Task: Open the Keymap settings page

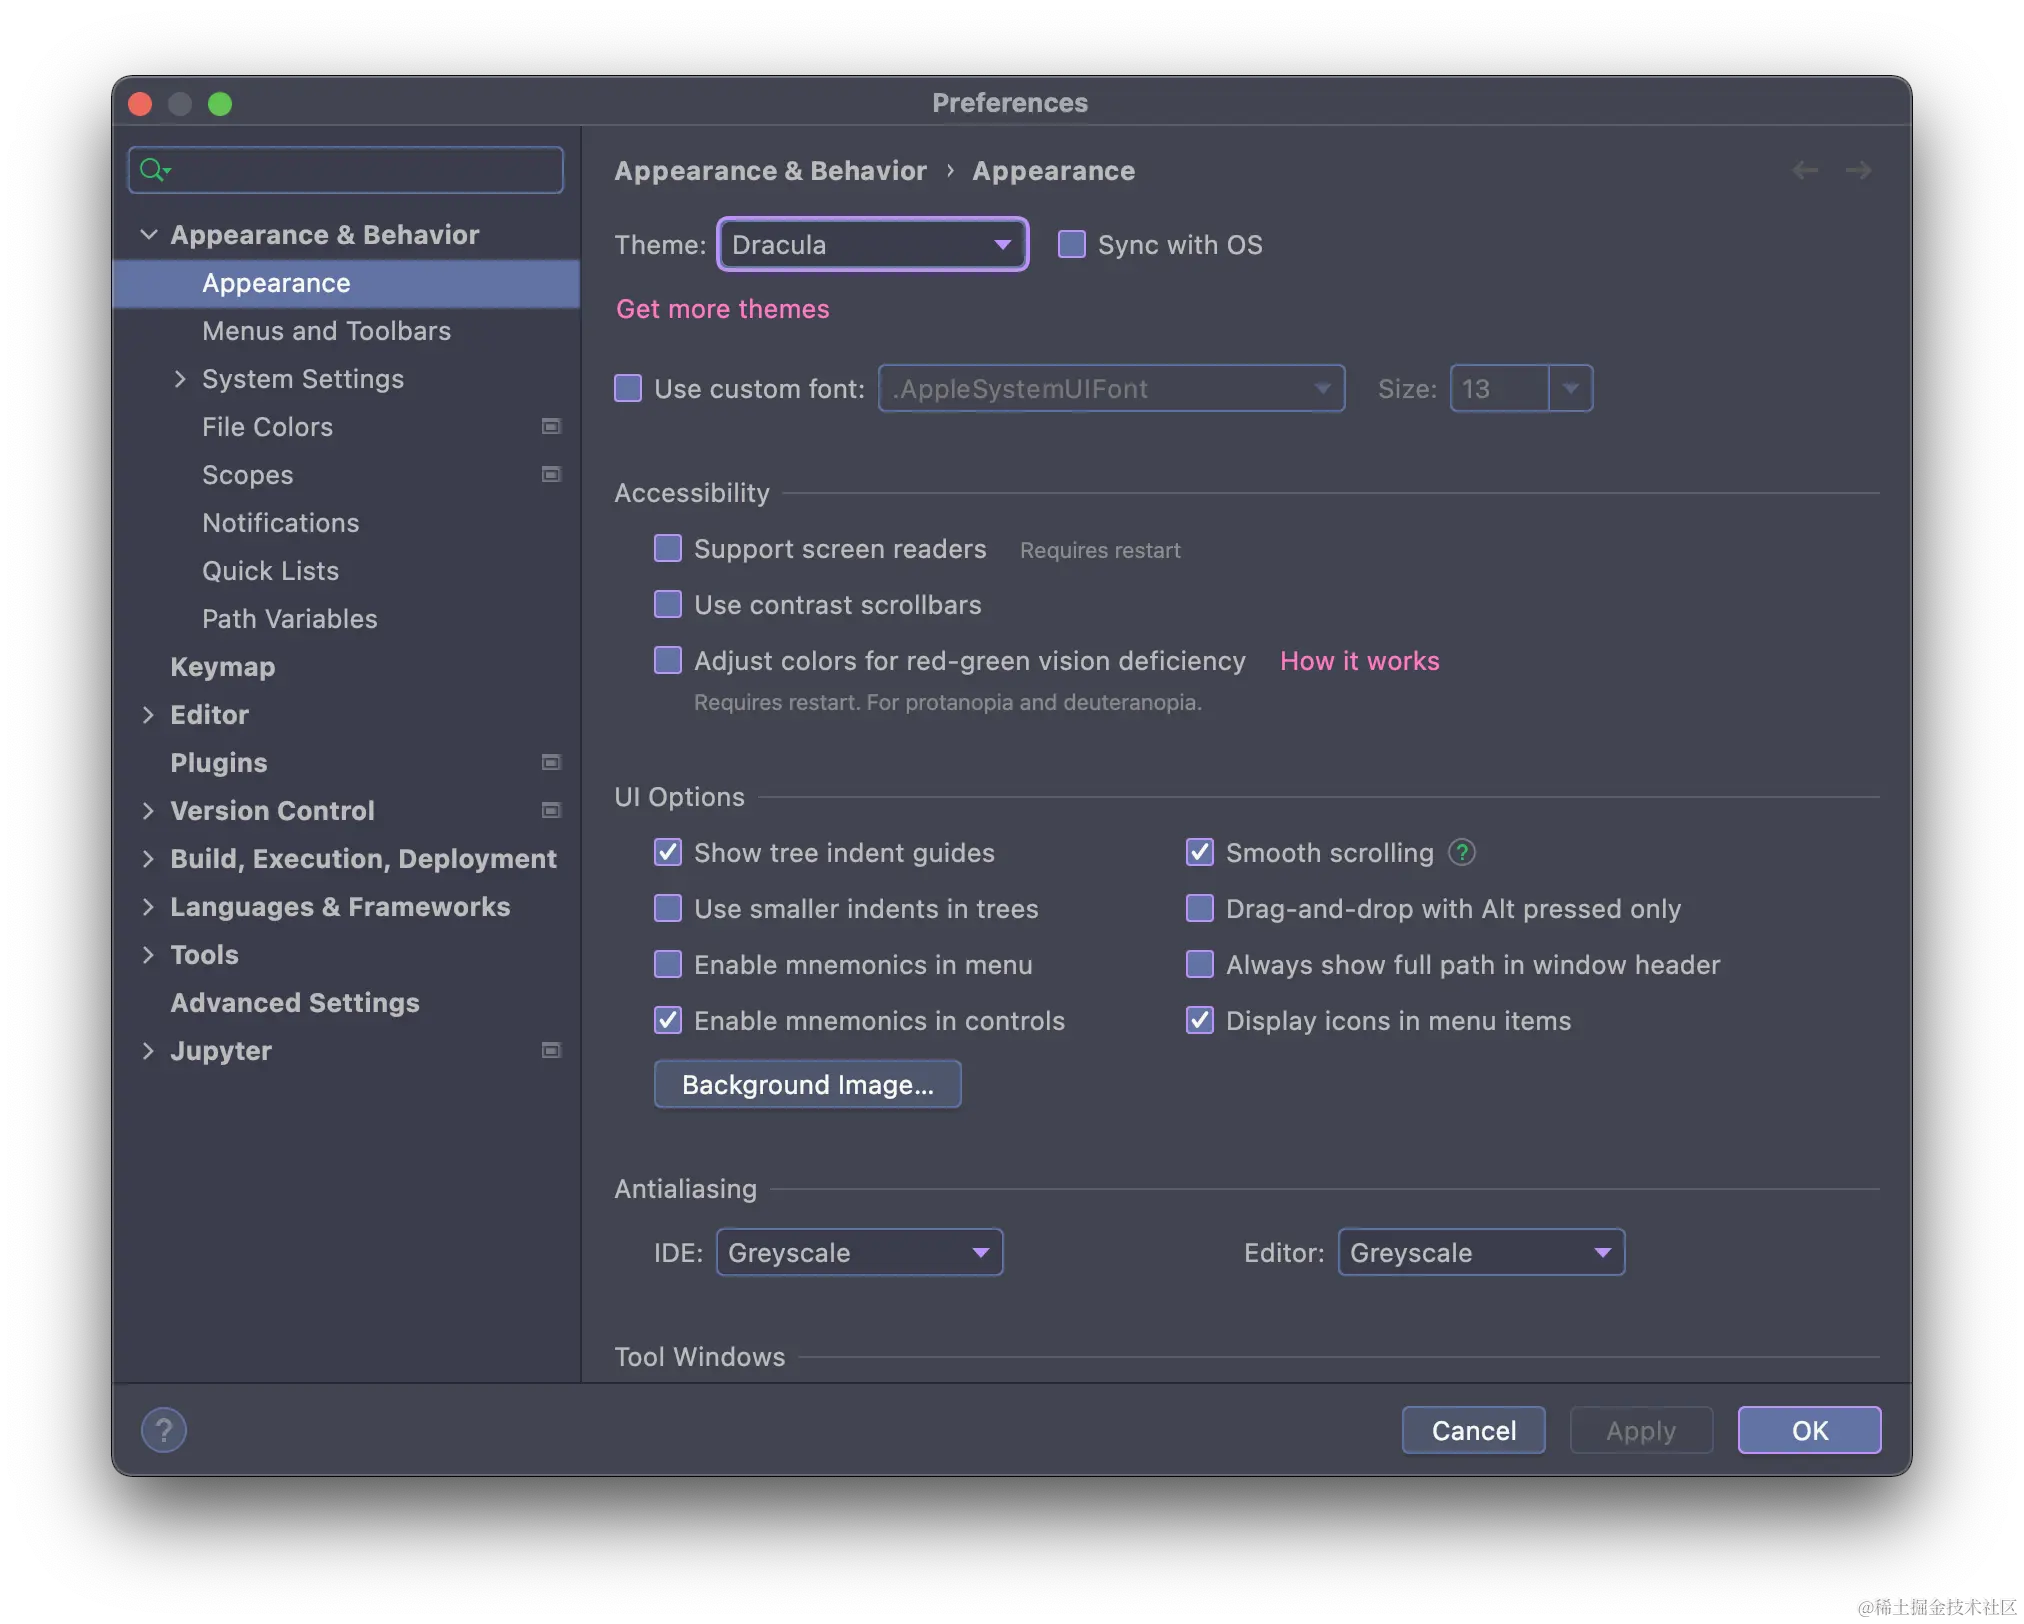Action: click(222, 667)
